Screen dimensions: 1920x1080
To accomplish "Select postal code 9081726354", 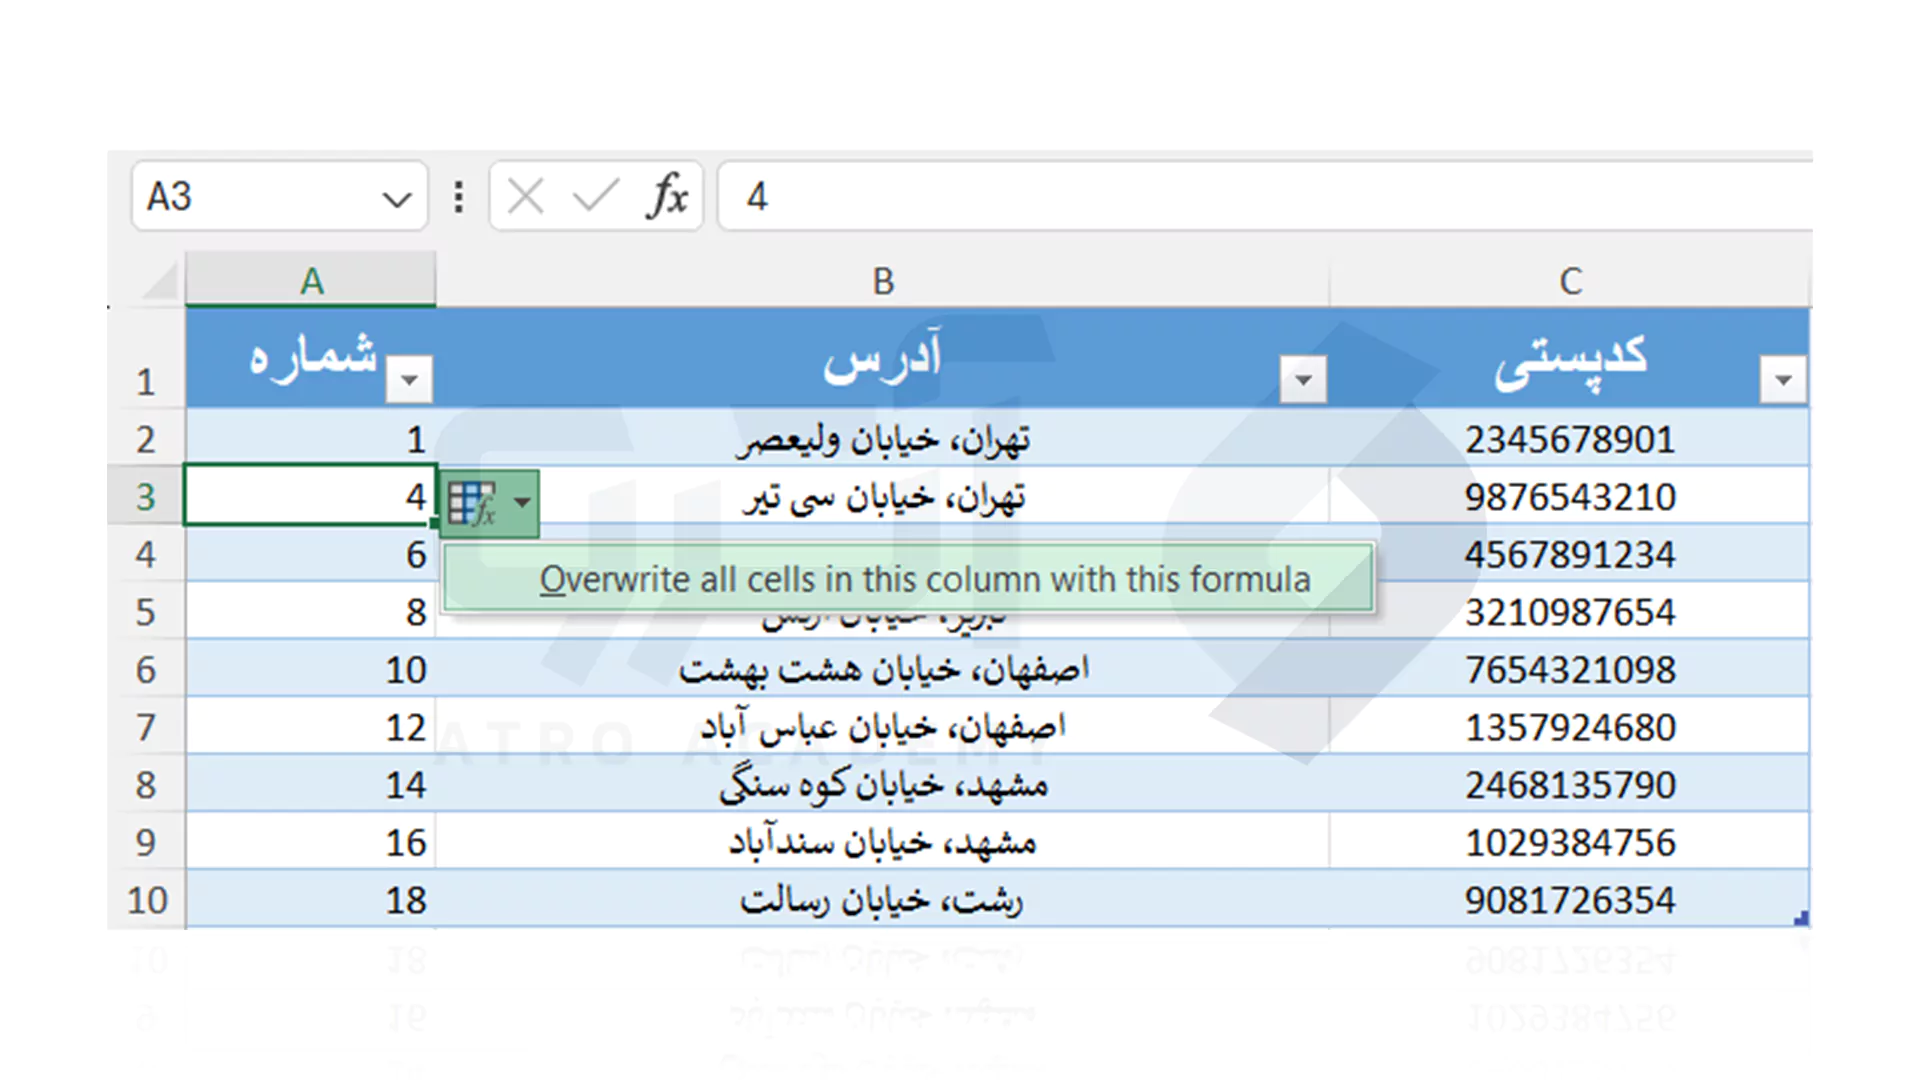I will (x=1570, y=900).
